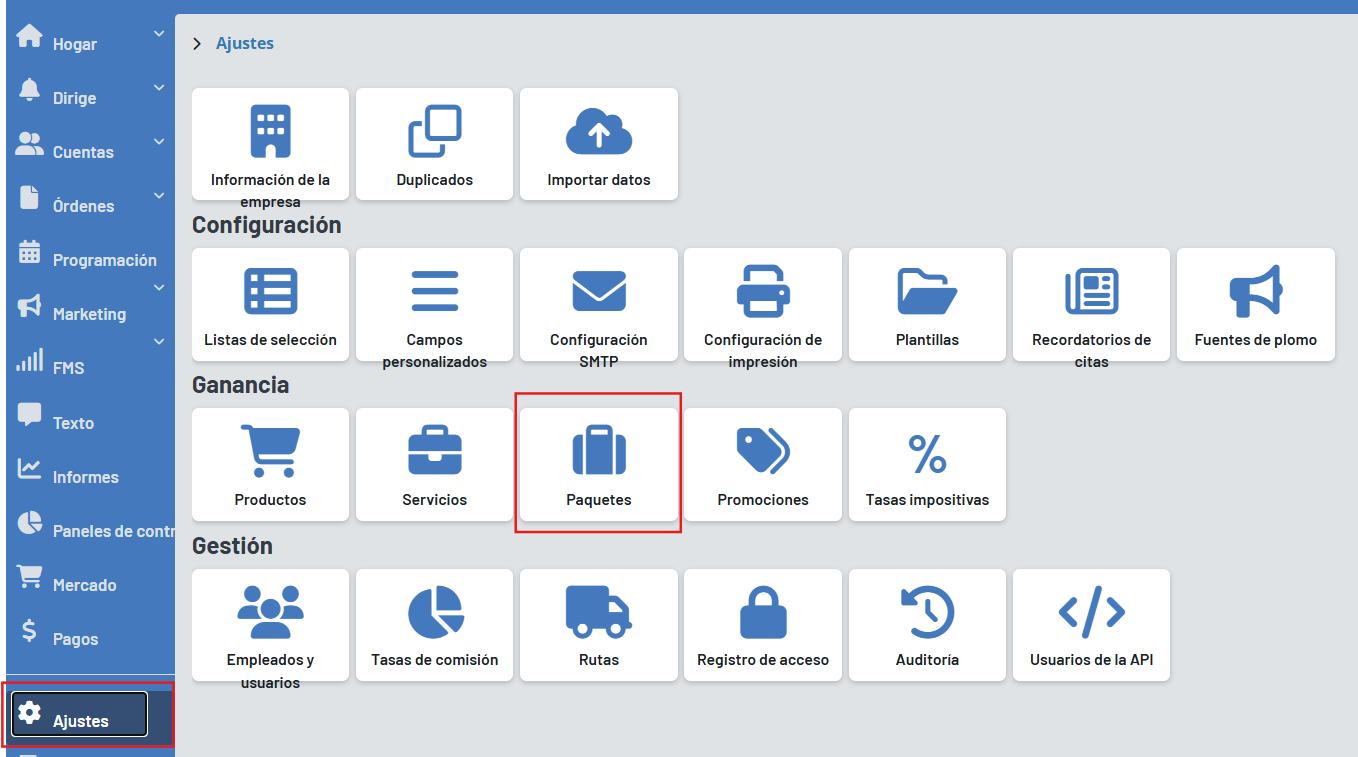
Task: Open Tasas impositivas percent tile
Action: (927, 464)
